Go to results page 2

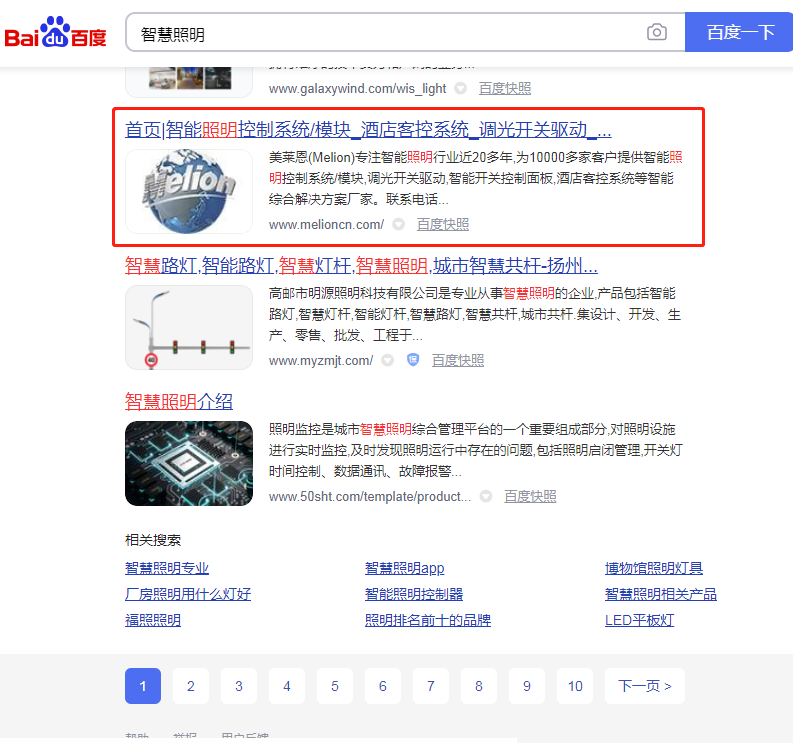tap(191, 686)
